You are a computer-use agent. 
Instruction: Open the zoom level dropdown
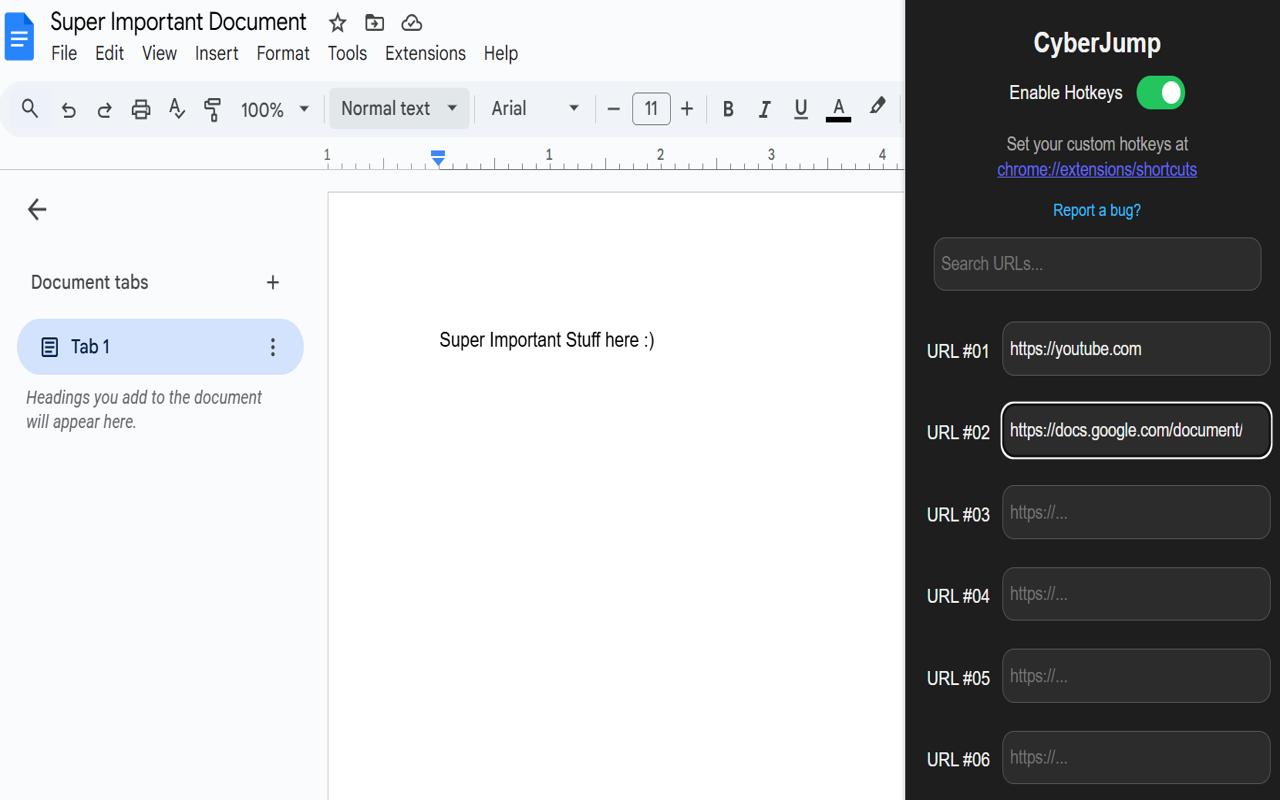tap(275, 109)
